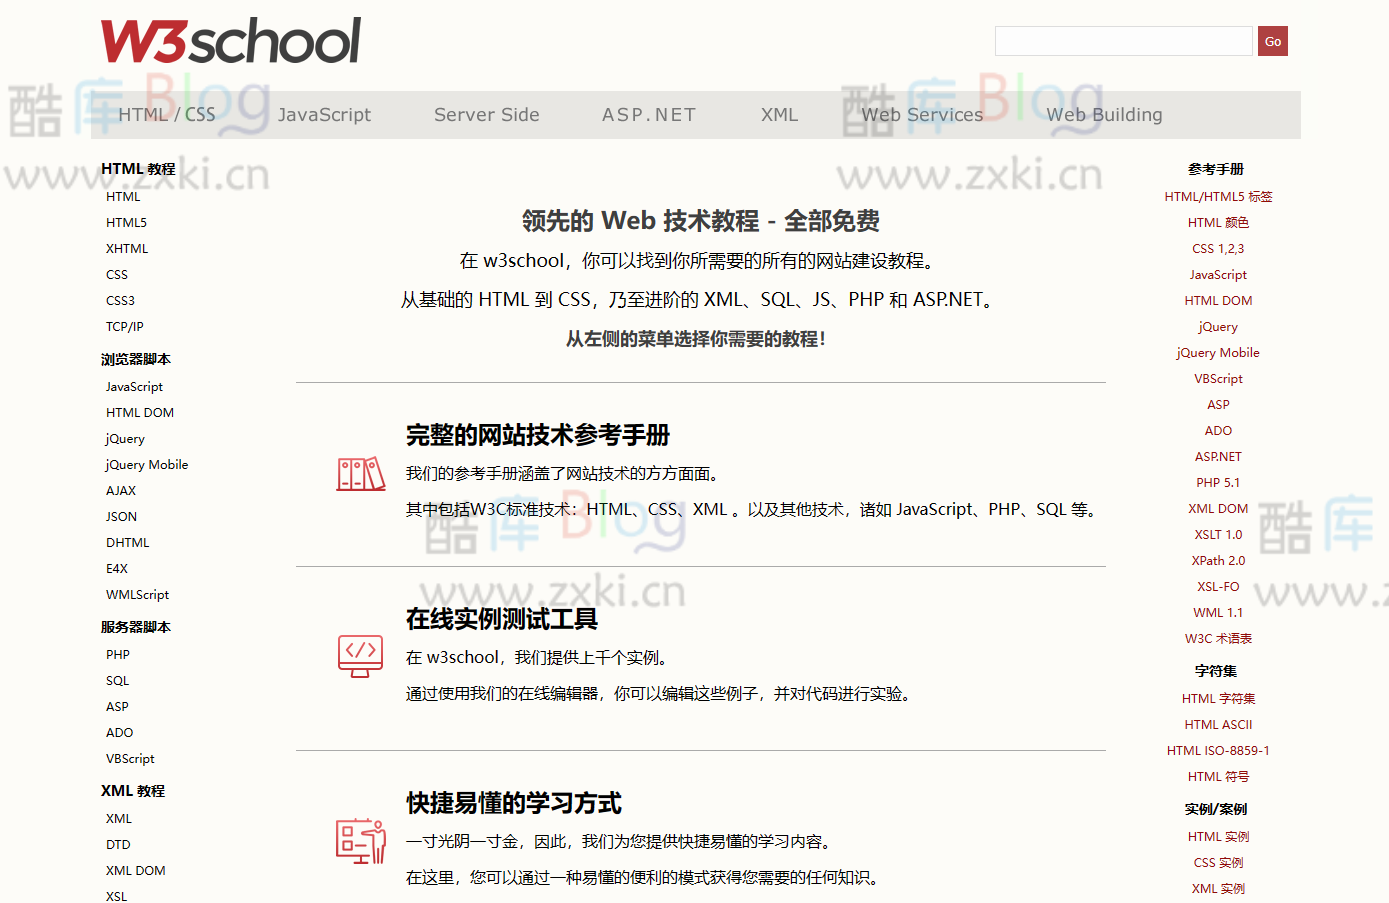Open the CSS 实例 examples page
This screenshot has width=1389, height=903.
tap(1218, 862)
